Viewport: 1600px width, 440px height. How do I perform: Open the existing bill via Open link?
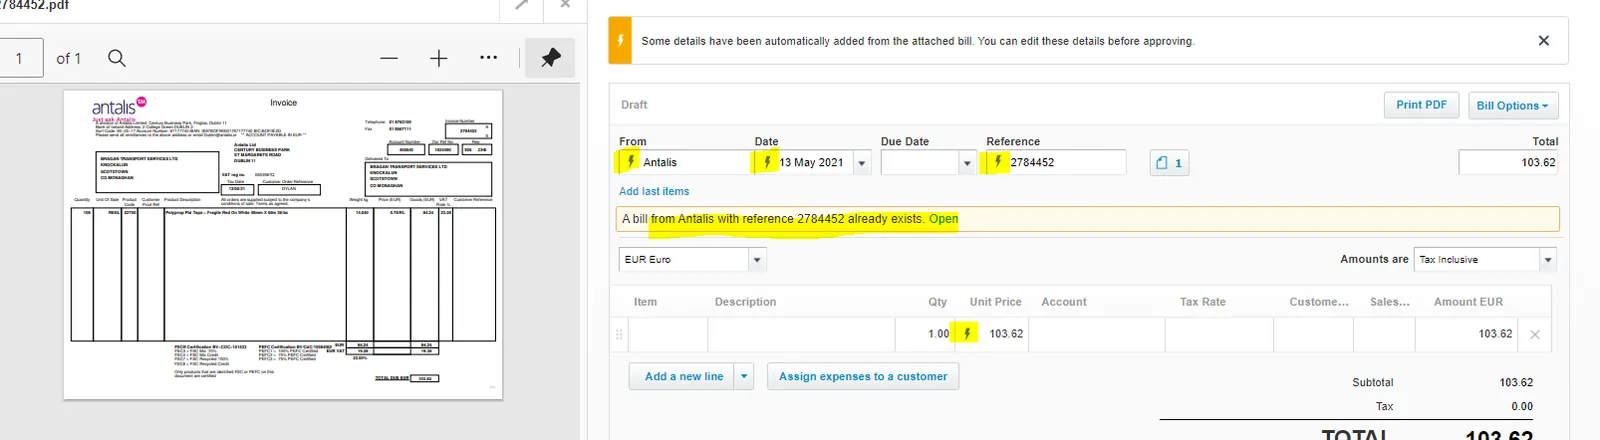click(x=943, y=219)
